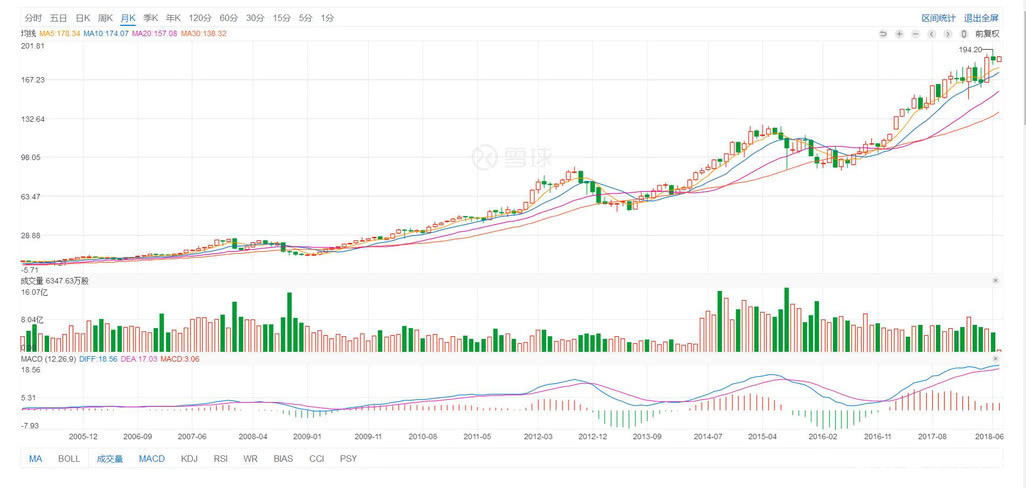Click 退出全屏 to exit fullscreen
The image size is (1026, 488).
point(981,18)
